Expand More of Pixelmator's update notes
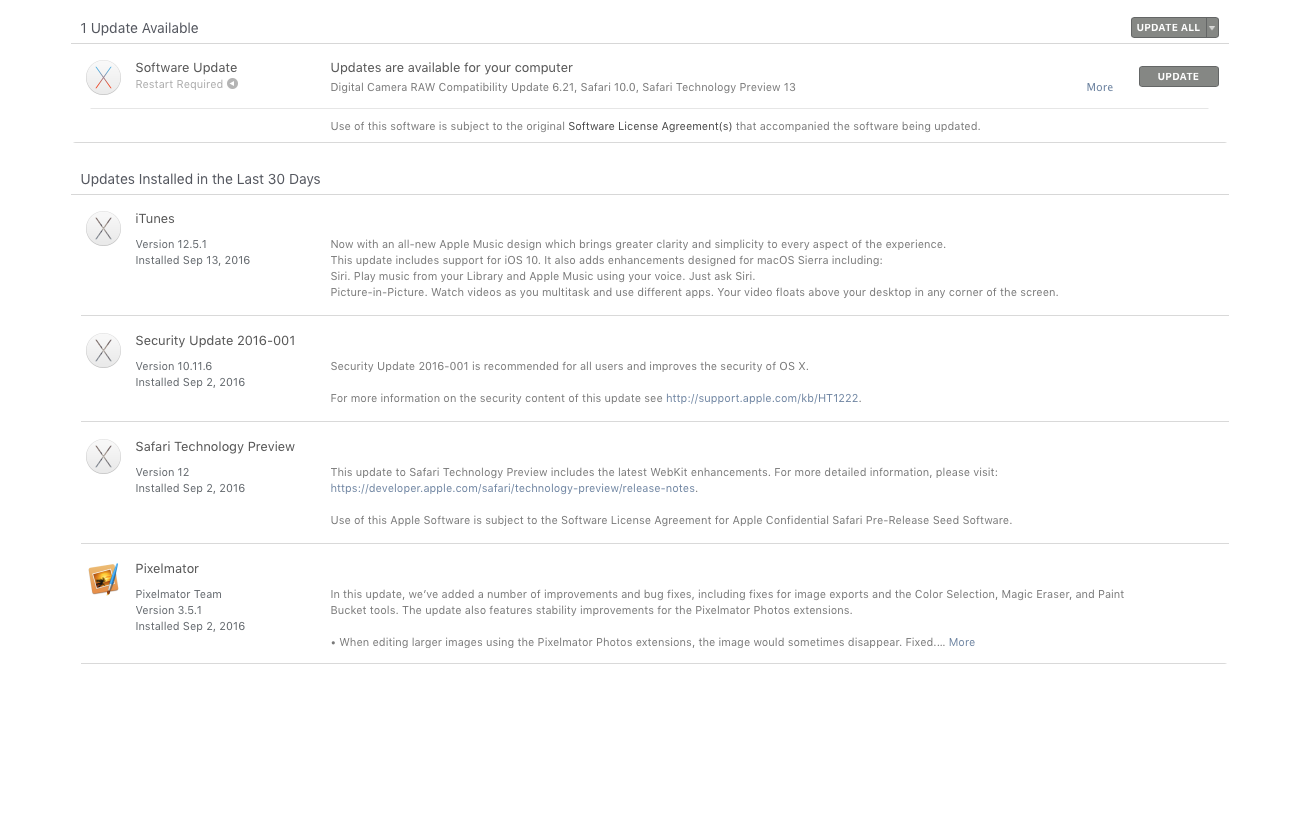The height and width of the screenshot is (813, 1300). pos(961,642)
